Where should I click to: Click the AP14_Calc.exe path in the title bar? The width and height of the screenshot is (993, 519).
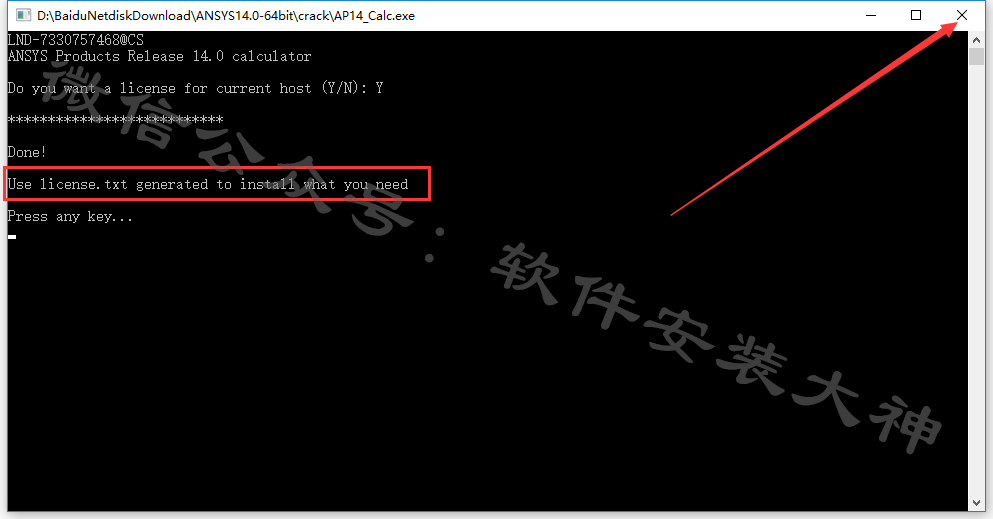[x=226, y=16]
